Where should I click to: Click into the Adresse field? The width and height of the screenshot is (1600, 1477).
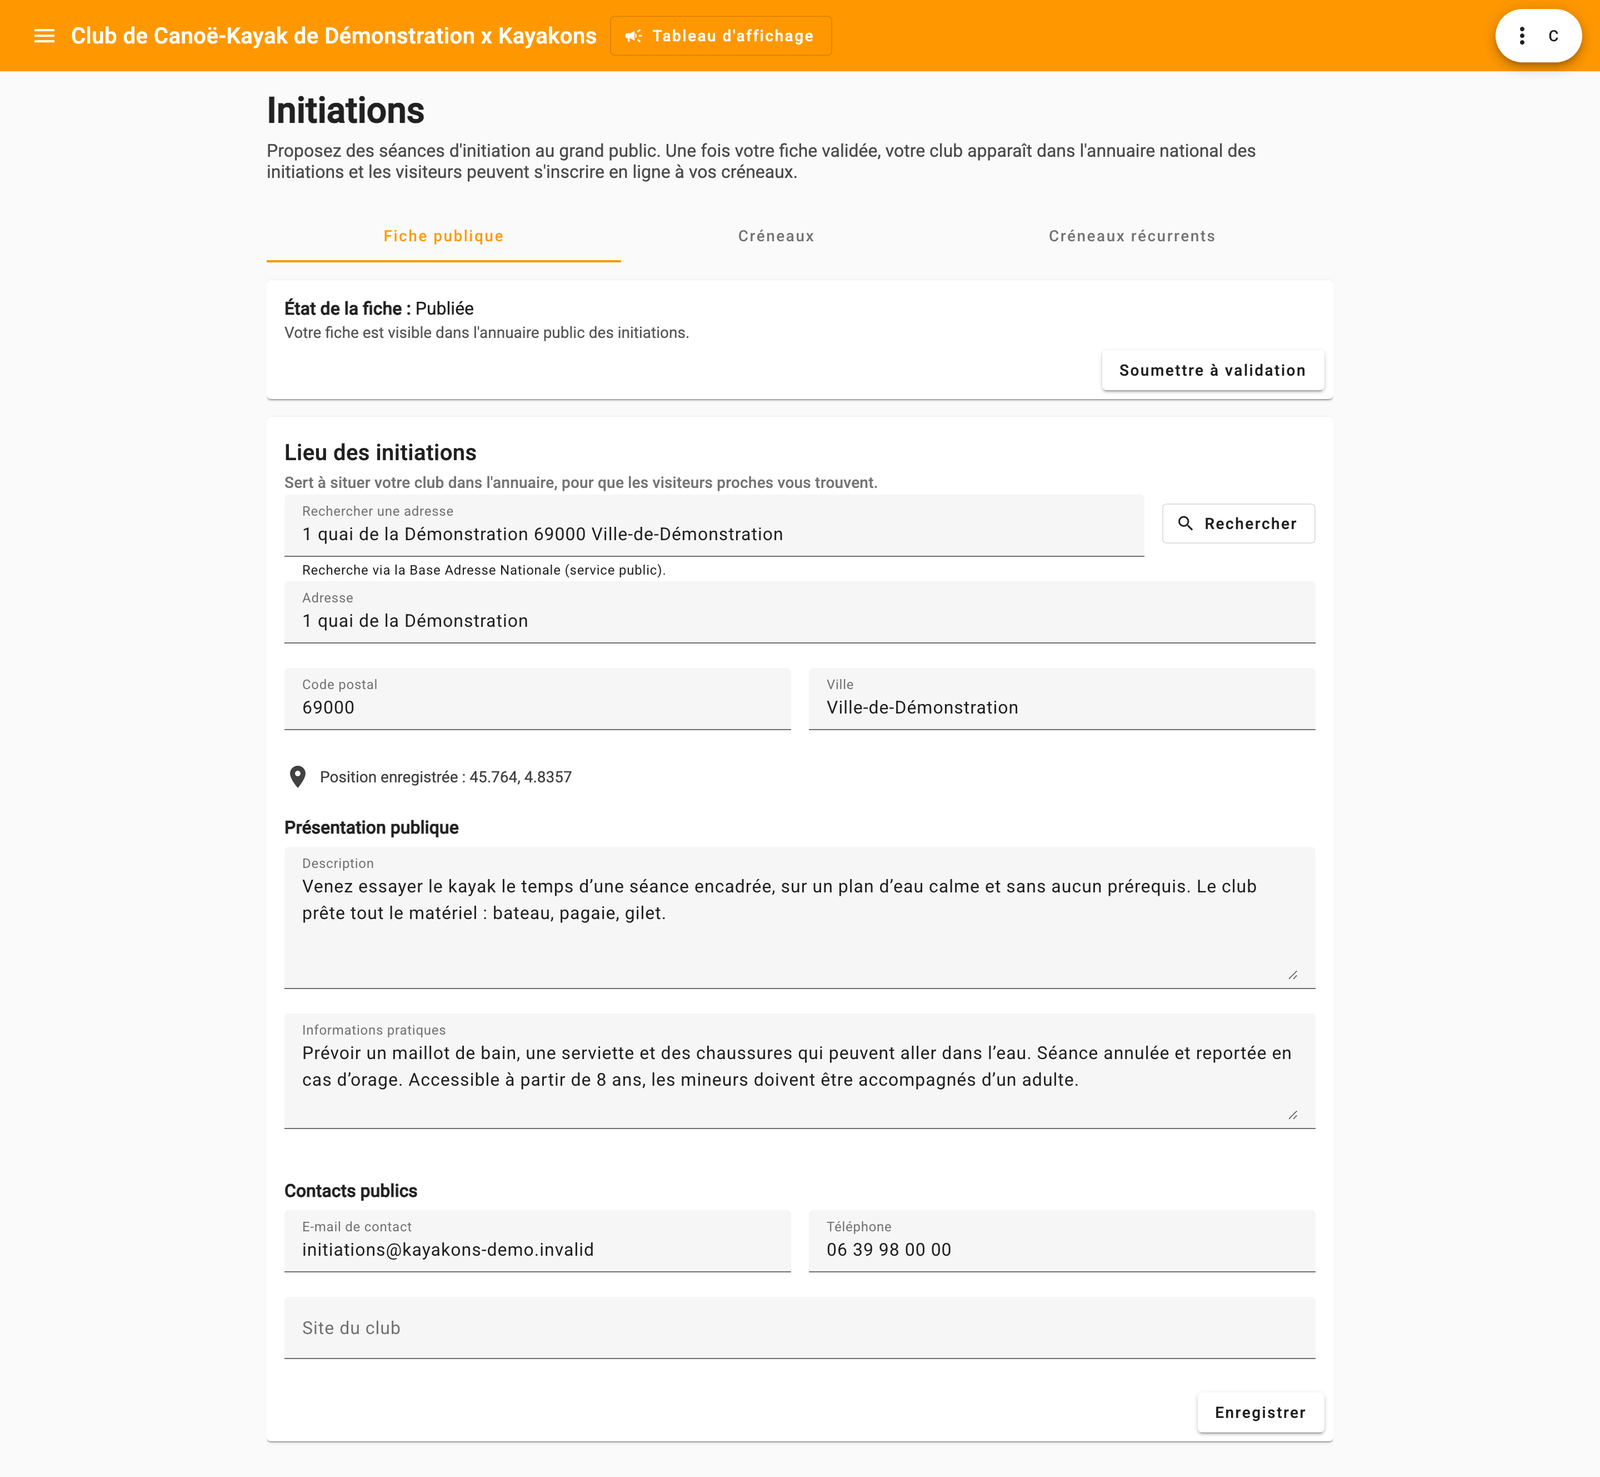(x=800, y=612)
